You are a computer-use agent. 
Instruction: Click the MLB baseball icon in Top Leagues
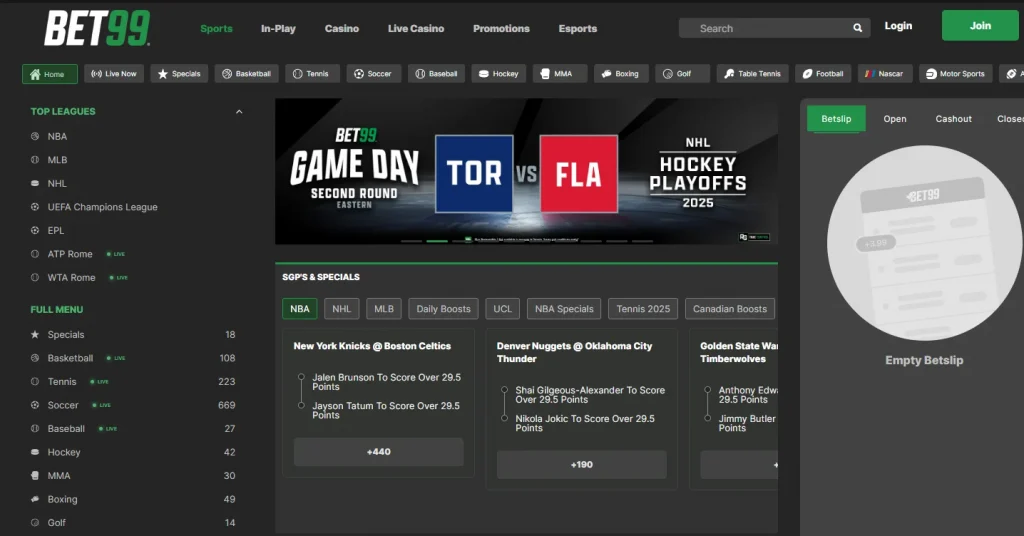point(35,160)
